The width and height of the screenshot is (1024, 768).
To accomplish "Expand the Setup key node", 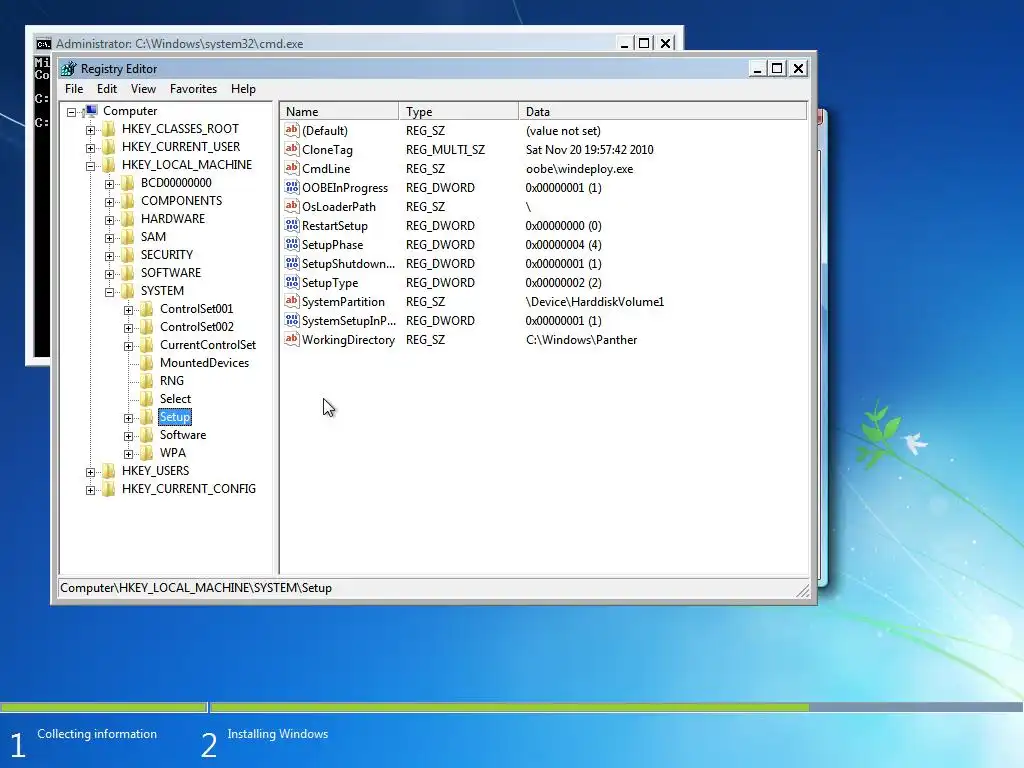I will click(129, 418).
